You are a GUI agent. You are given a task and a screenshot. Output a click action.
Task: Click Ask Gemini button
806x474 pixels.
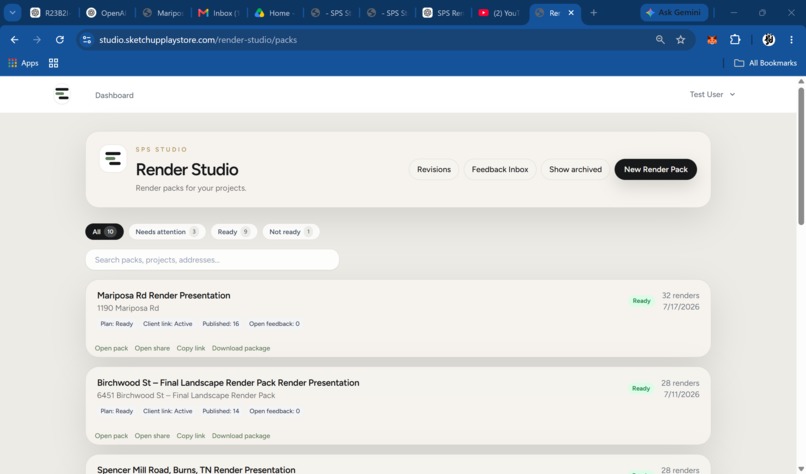674,12
